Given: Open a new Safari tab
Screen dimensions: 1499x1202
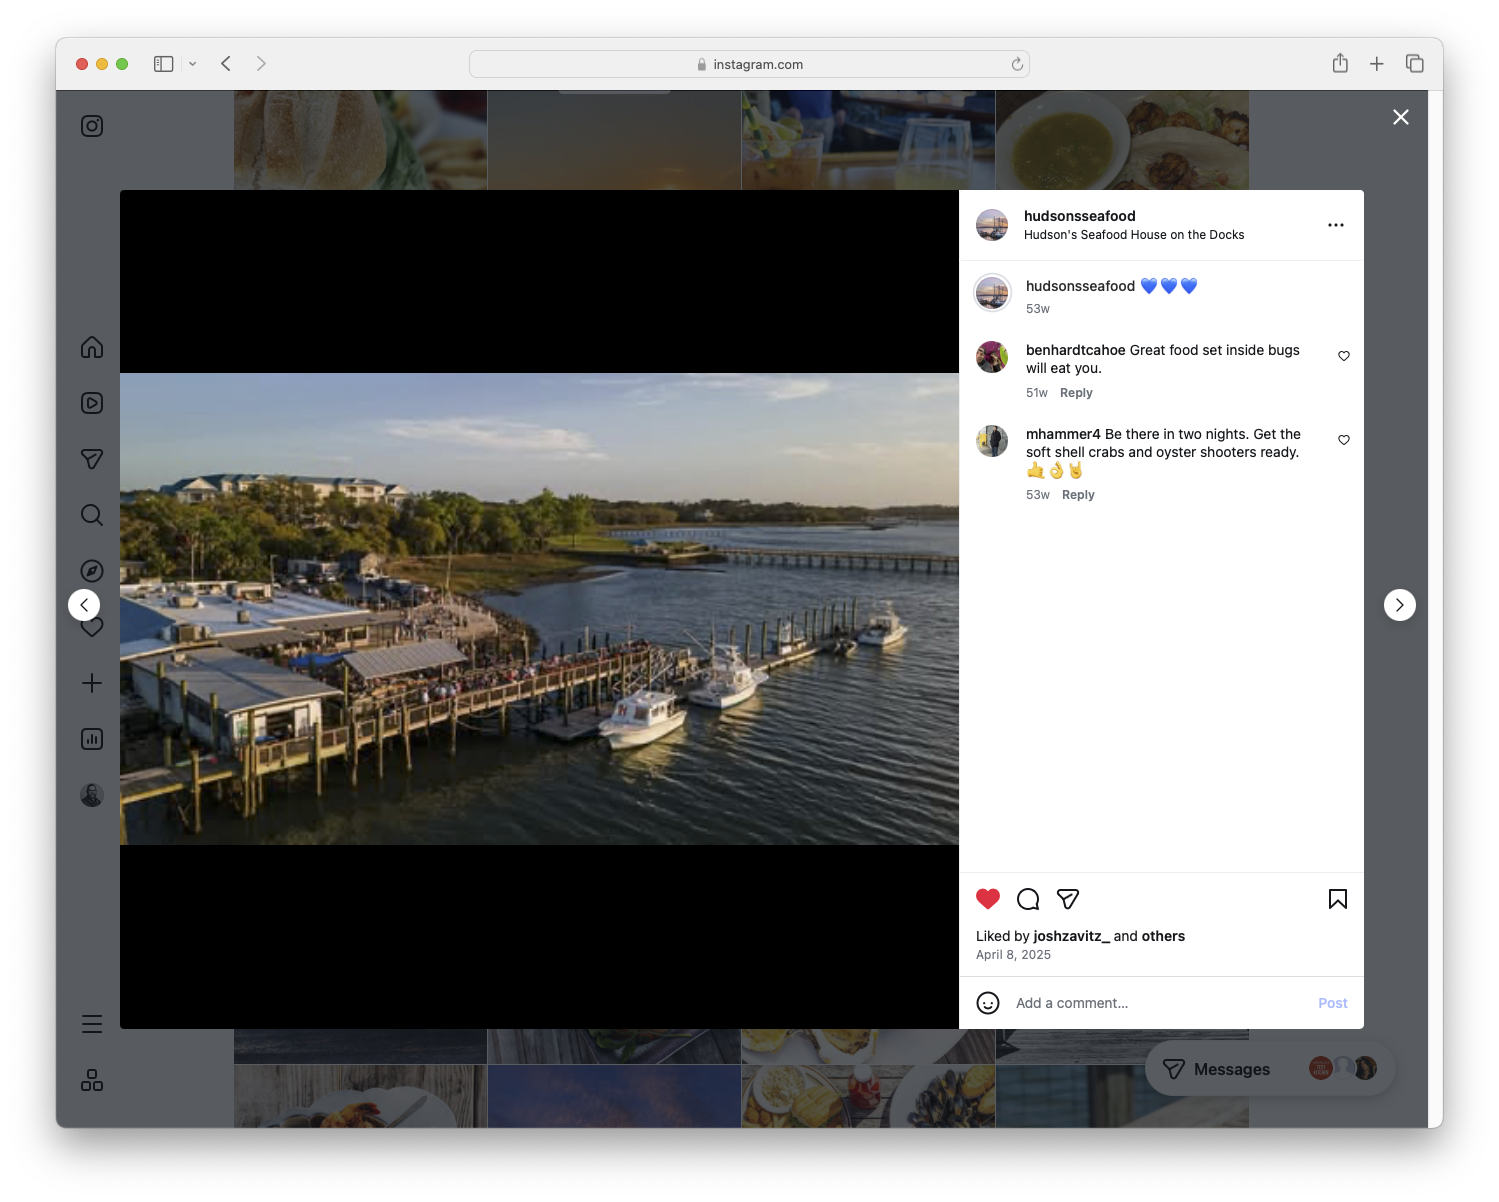Looking at the screenshot, I should coord(1377,63).
